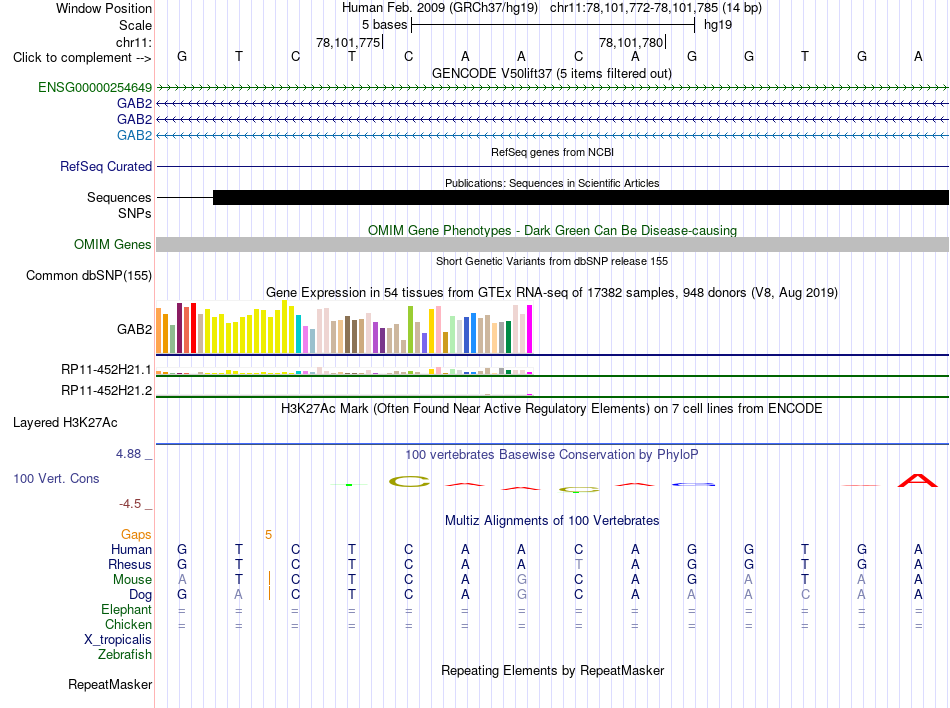950x708 pixels.
Task: Click 'Multiz Alignments of 100 Vertebrates' title
Action: 552,520
